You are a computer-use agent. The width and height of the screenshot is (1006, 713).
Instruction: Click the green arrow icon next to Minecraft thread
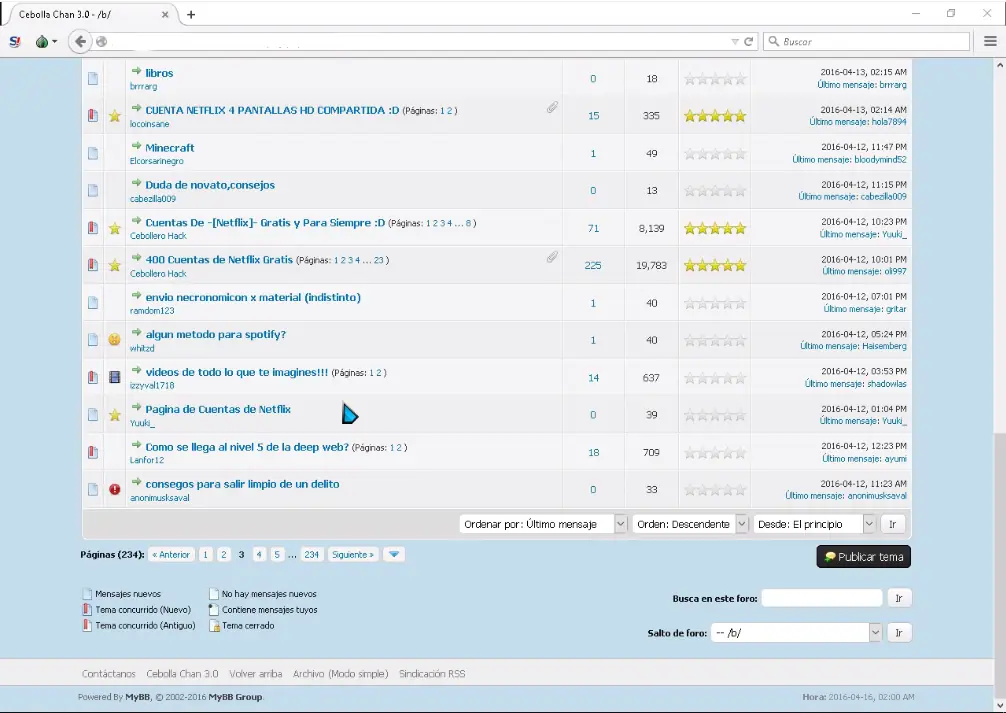click(x=136, y=146)
